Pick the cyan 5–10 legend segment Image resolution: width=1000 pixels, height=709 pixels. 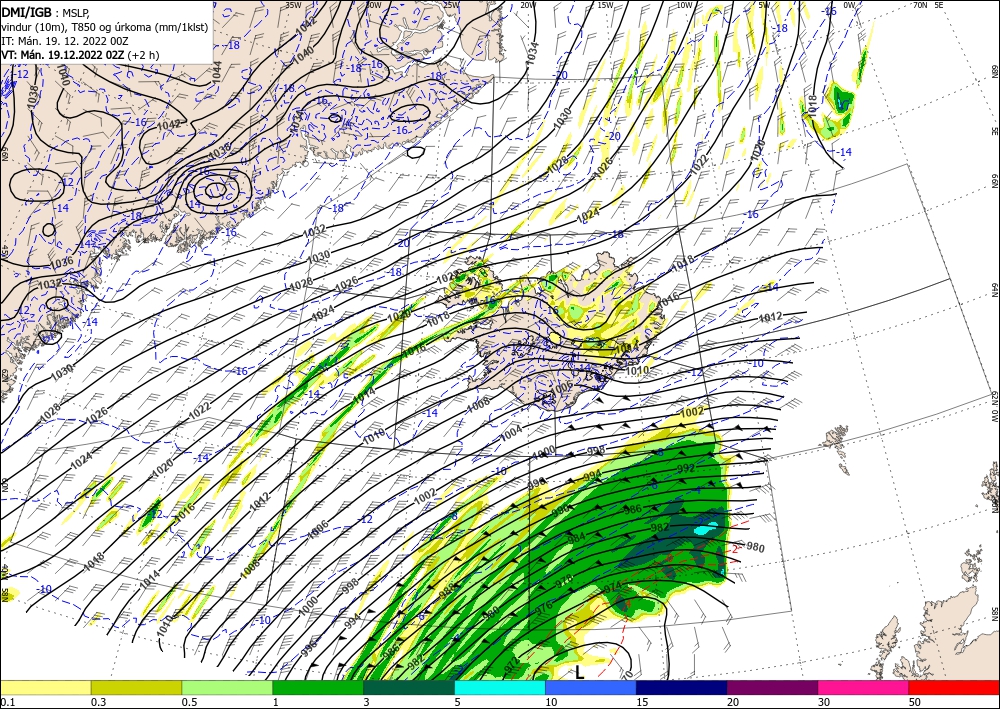pyautogui.click(x=499, y=687)
